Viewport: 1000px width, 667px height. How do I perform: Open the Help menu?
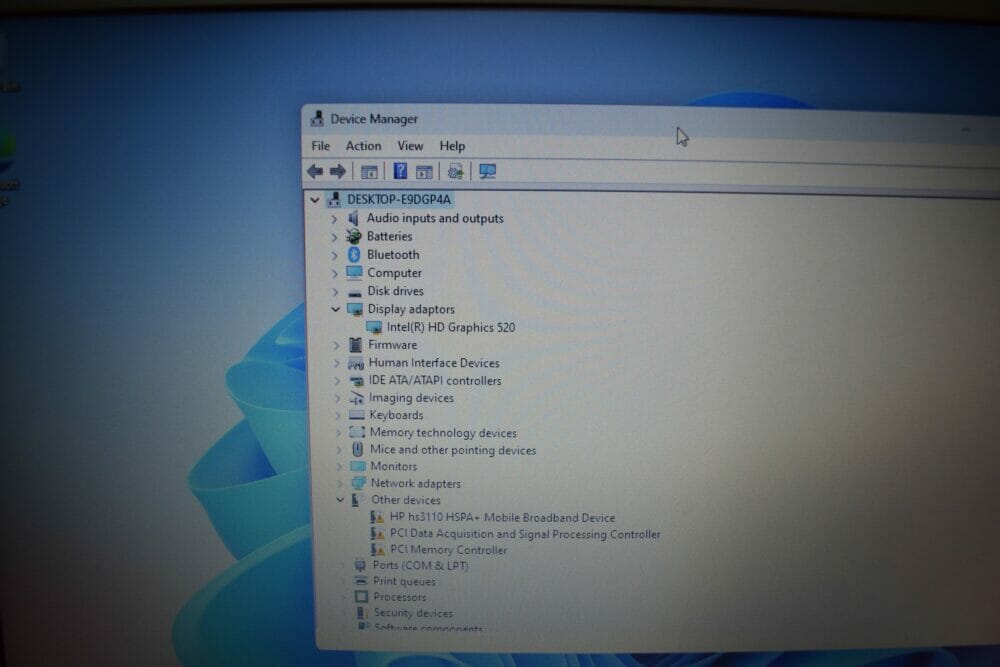(x=452, y=146)
